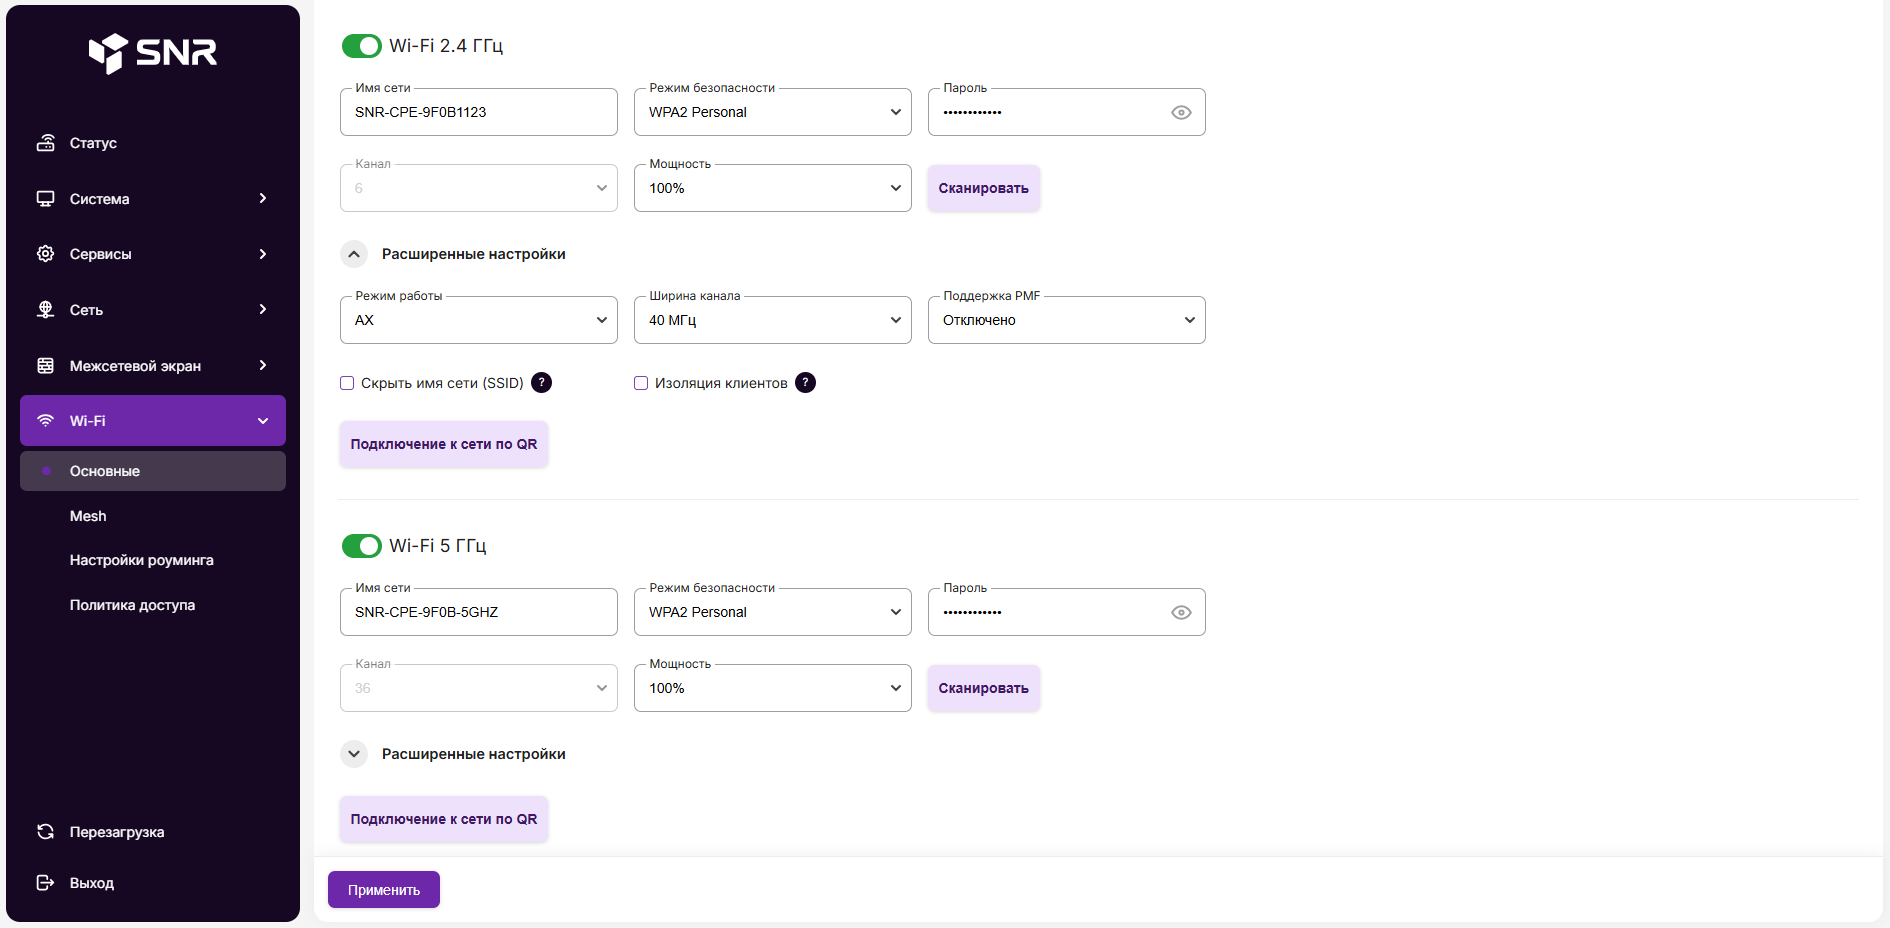The width and height of the screenshot is (1890, 928).
Task: Click the Сервисы gear icon
Action: (x=46, y=254)
